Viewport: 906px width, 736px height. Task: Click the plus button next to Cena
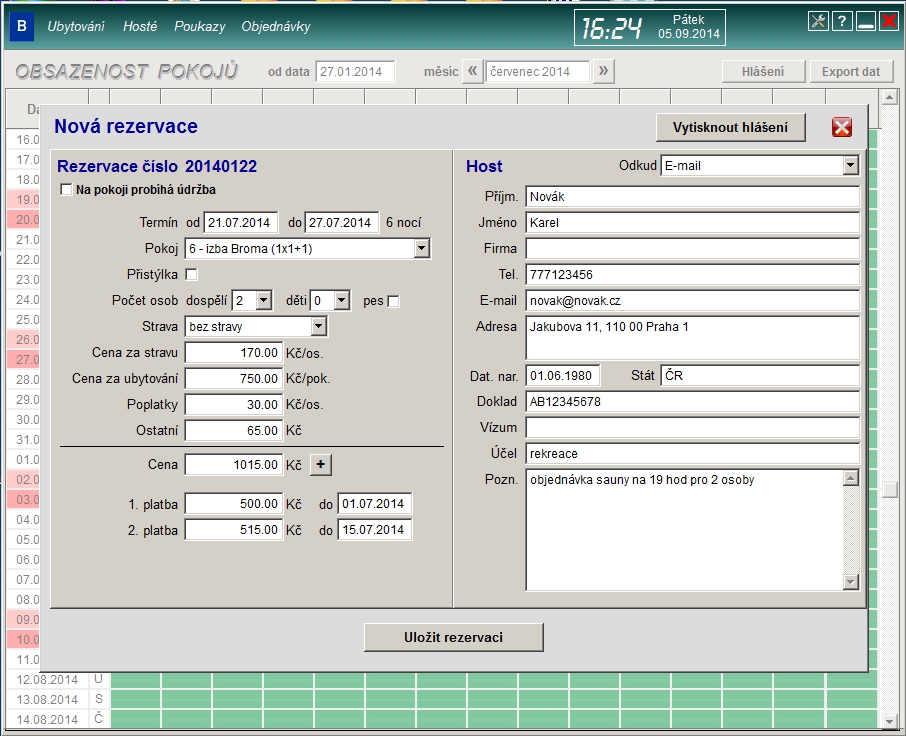point(320,464)
